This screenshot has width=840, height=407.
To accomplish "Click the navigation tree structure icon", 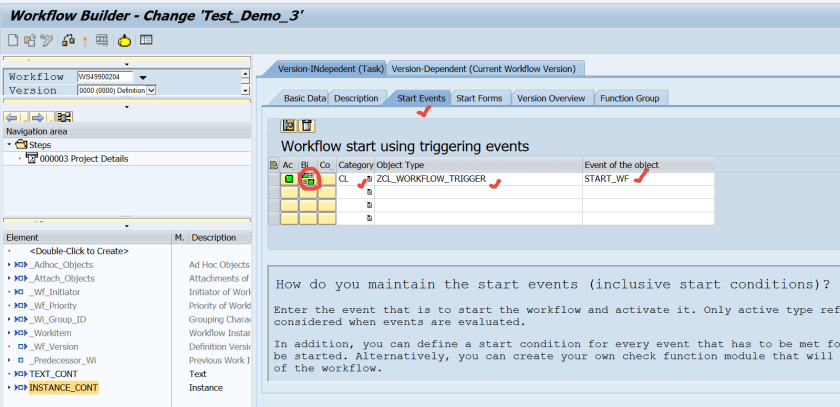I will tap(65, 117).
